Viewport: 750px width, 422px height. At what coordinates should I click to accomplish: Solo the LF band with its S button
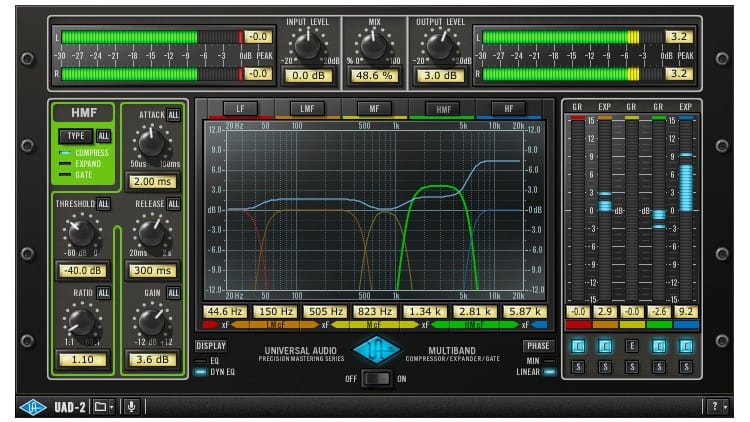[578, 367]
